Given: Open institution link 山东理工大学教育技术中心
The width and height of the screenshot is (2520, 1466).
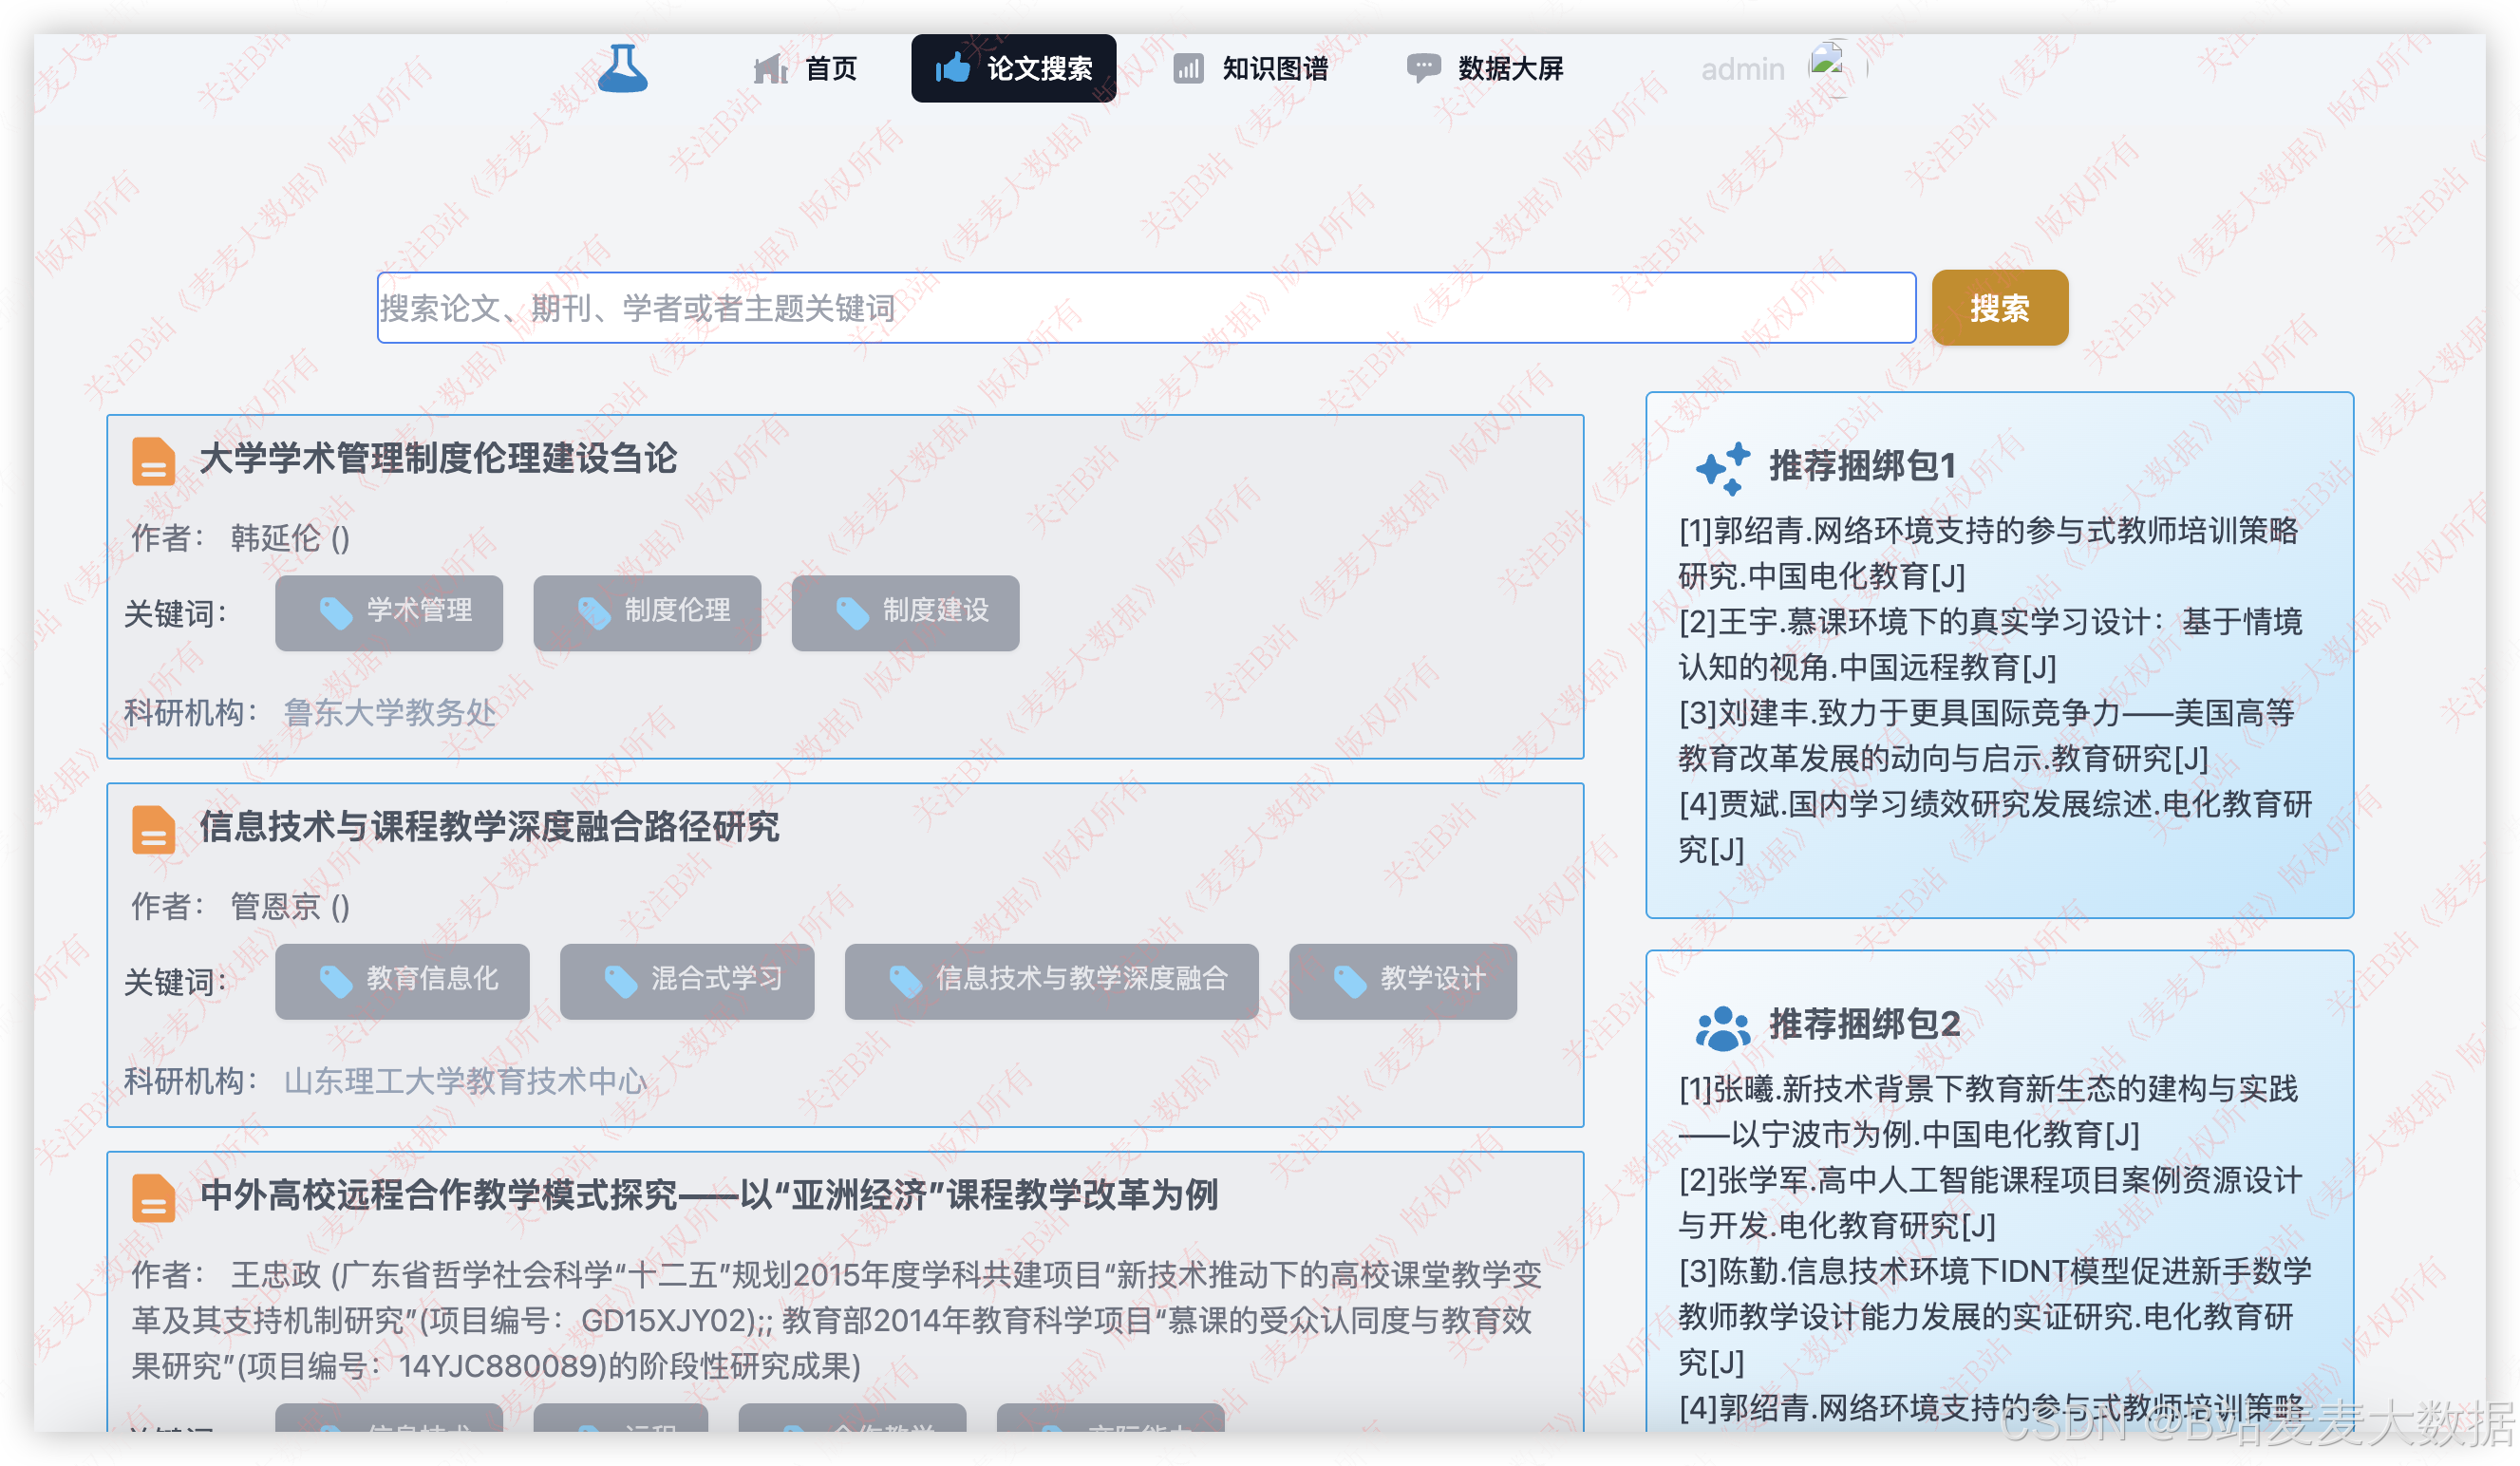Looking at the screenshot, I should tap(465, 1080).
